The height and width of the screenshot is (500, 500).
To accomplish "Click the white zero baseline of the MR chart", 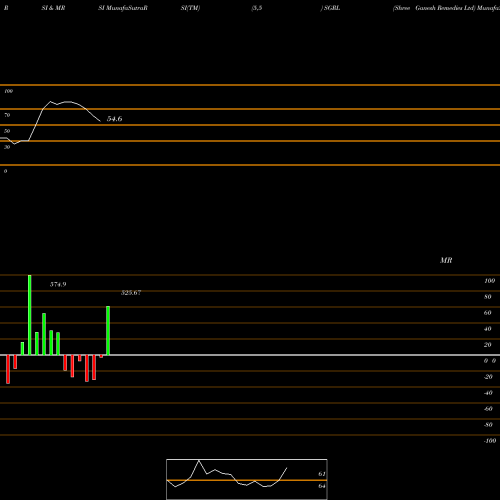I will click(x=250, y=355).
